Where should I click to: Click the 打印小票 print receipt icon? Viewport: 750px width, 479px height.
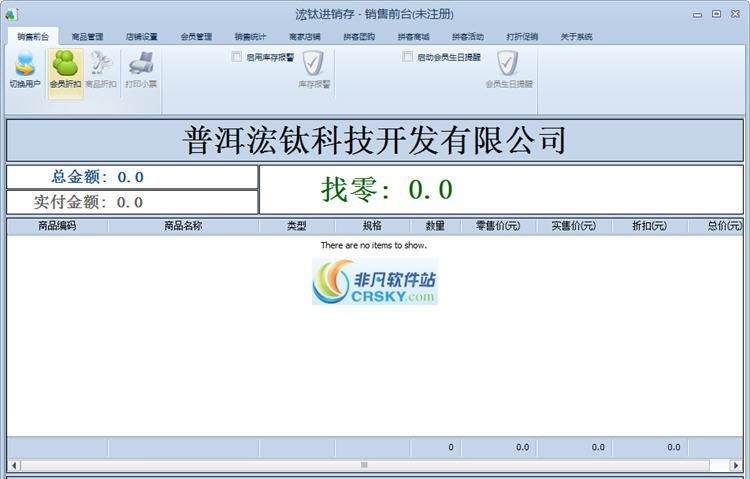(x=141, y=70)
